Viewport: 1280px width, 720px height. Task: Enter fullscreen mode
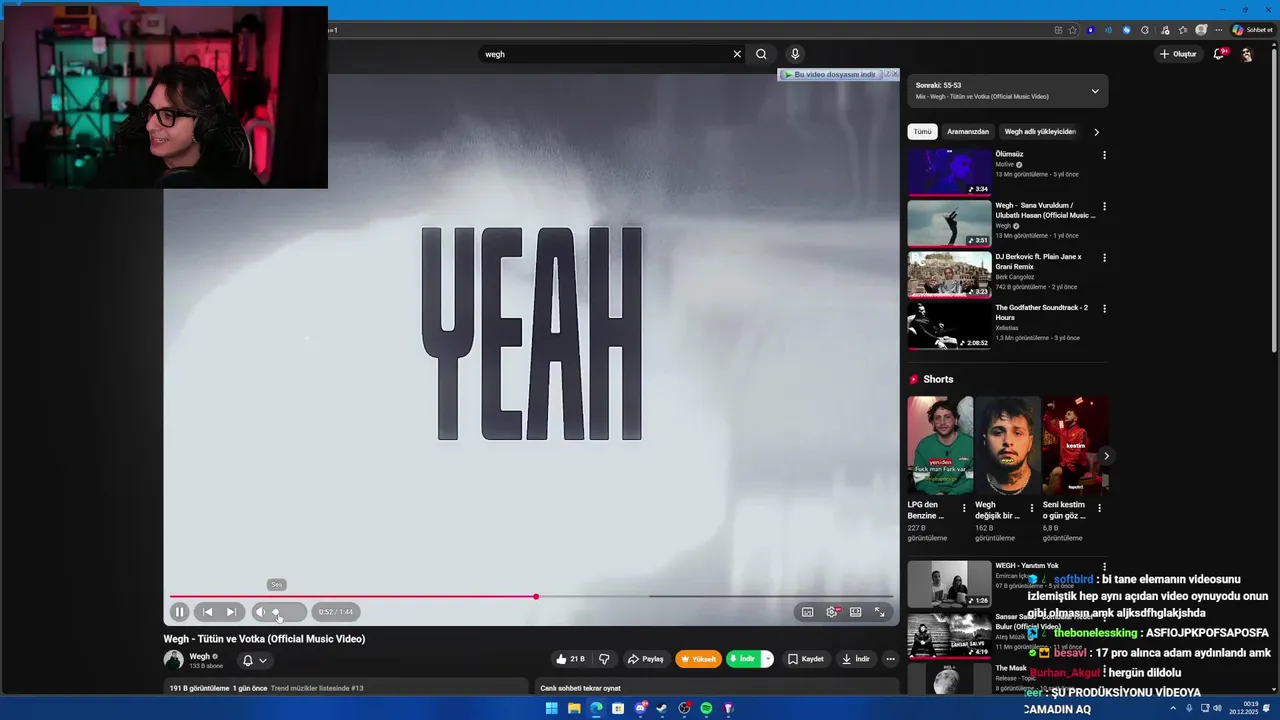click(880, 612)
